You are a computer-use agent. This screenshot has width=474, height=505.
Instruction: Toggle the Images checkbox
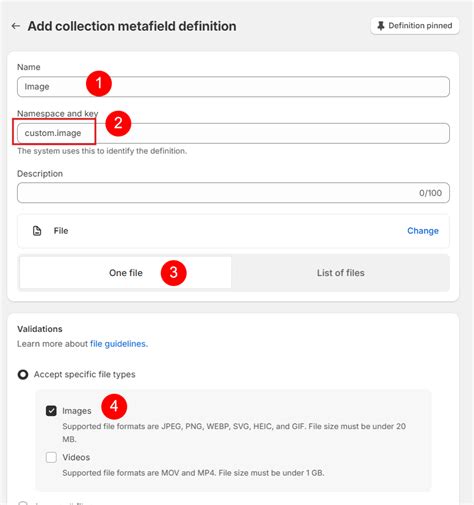tap(51, 411)
